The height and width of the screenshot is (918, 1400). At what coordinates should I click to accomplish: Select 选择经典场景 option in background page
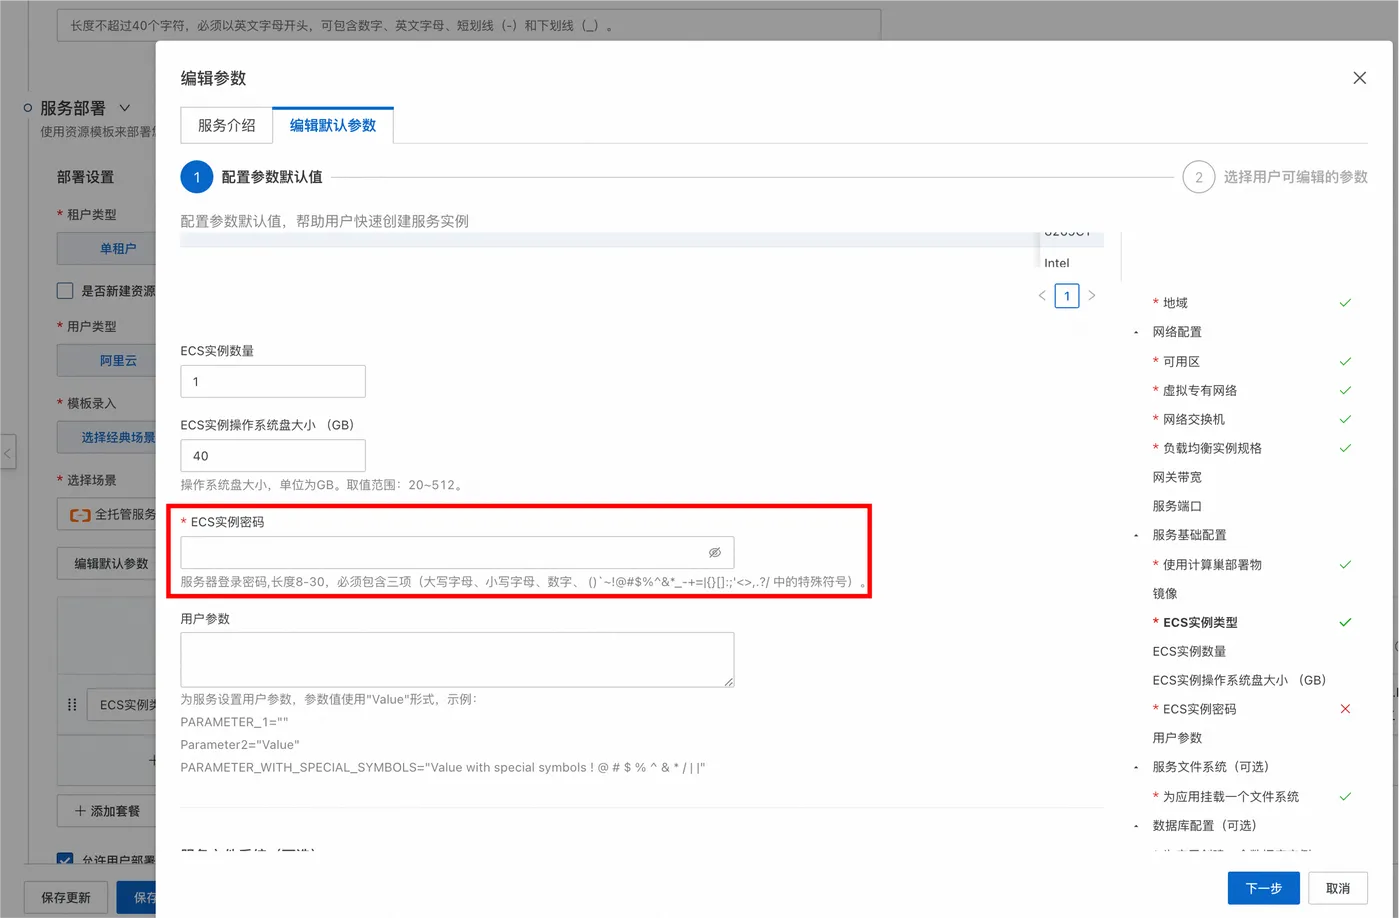click(107, 438)
